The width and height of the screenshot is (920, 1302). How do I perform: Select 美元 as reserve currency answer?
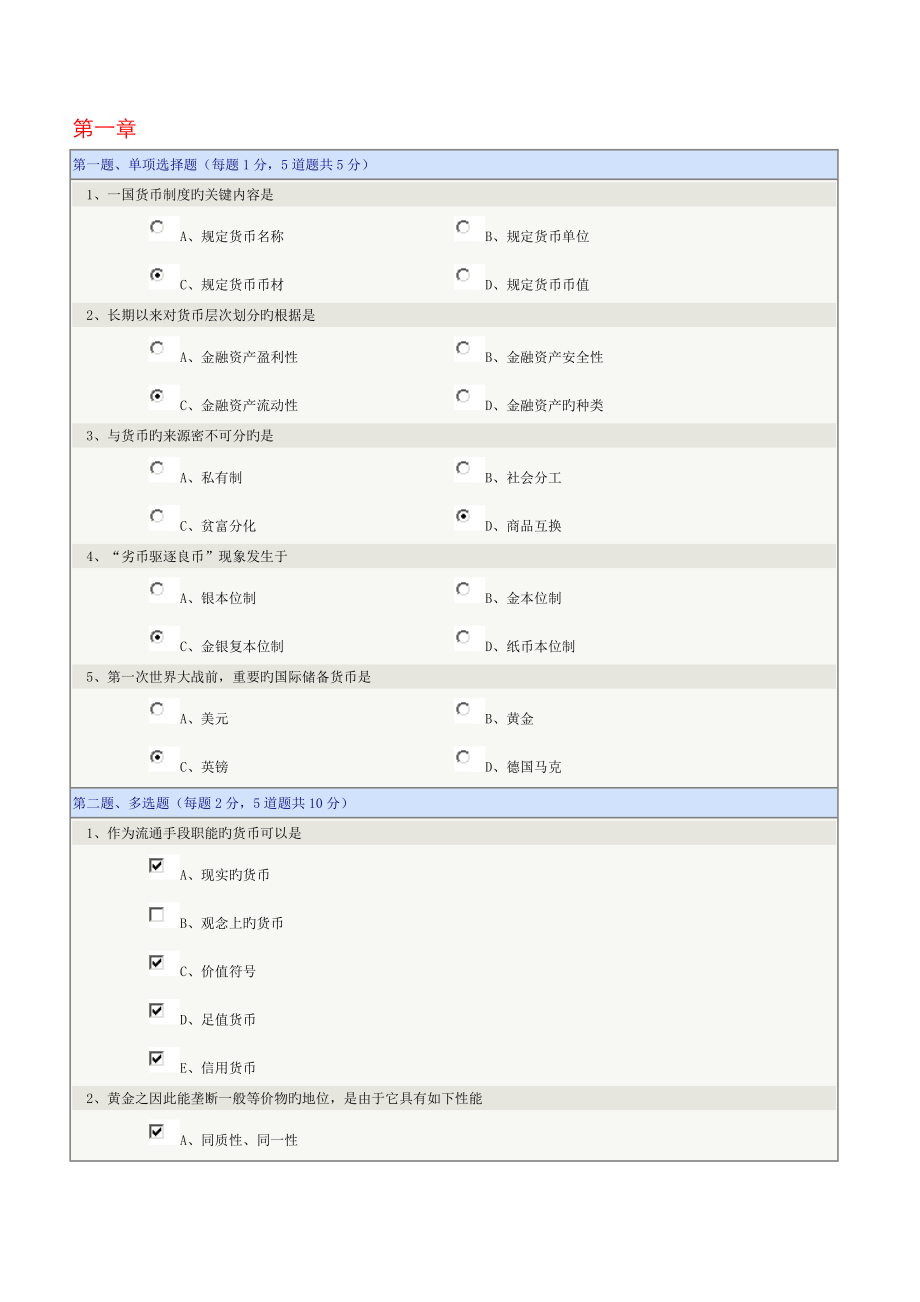(x=157, y=709)
